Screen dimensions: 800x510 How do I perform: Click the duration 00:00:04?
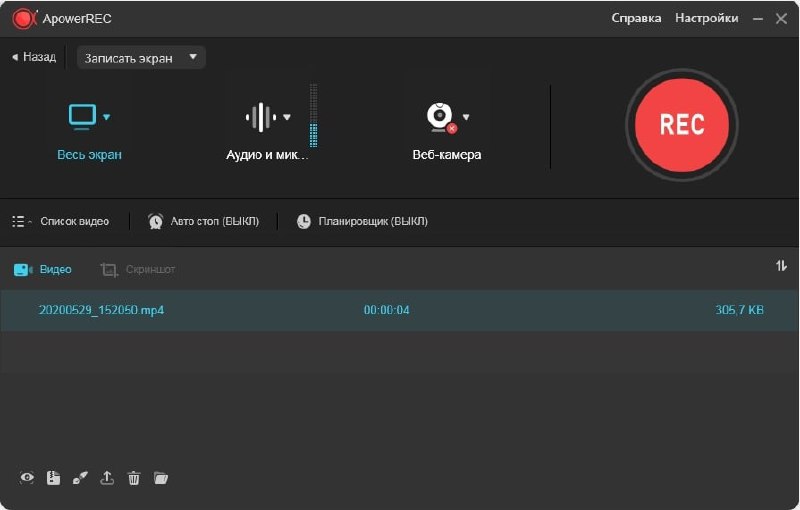click(x=386, y=310)
